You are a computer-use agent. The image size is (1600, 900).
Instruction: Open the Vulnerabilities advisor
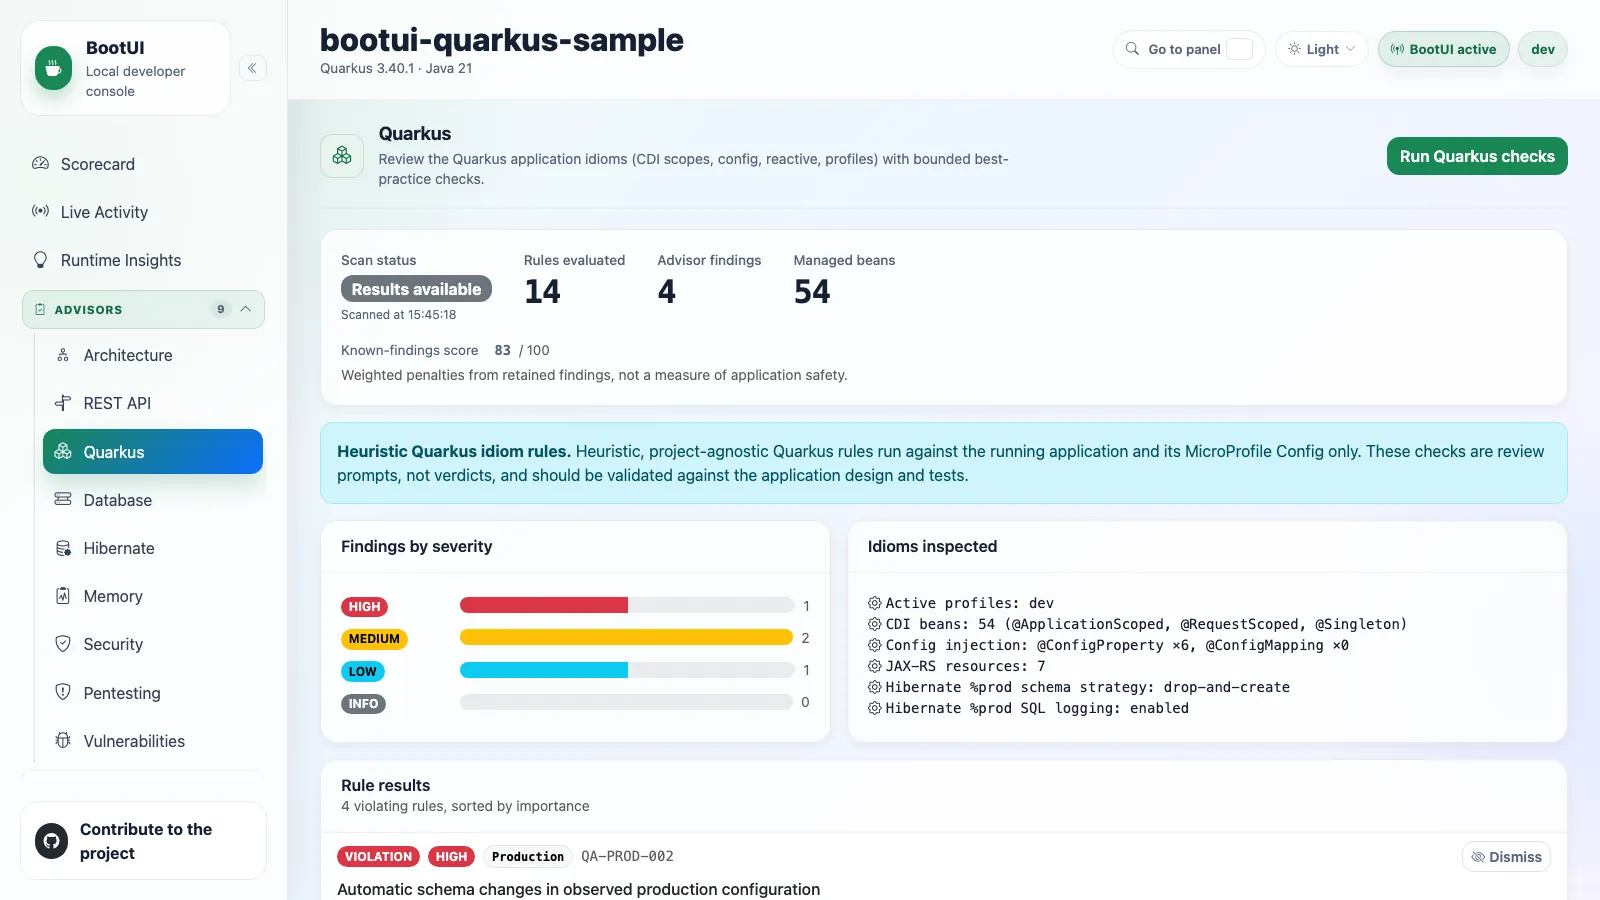(153, 741)
